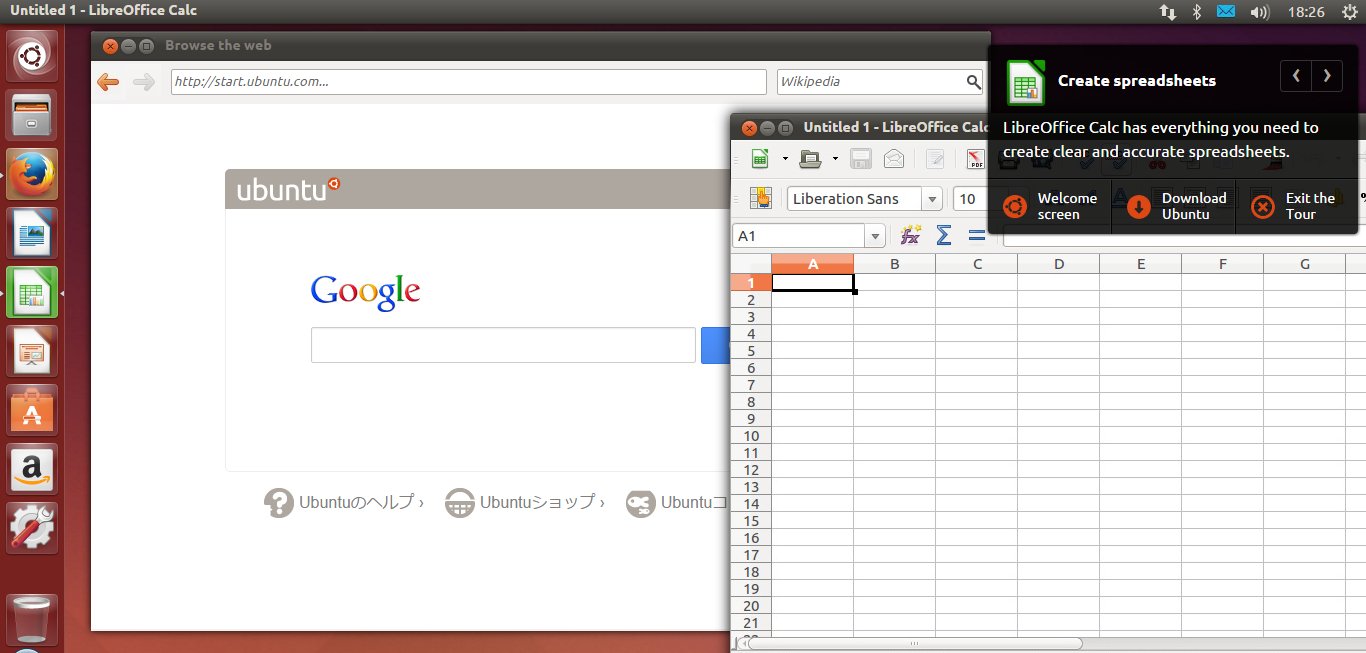Select row 10 header in Calc
This screenshot has height=653, width=1366.
point(751,436)
